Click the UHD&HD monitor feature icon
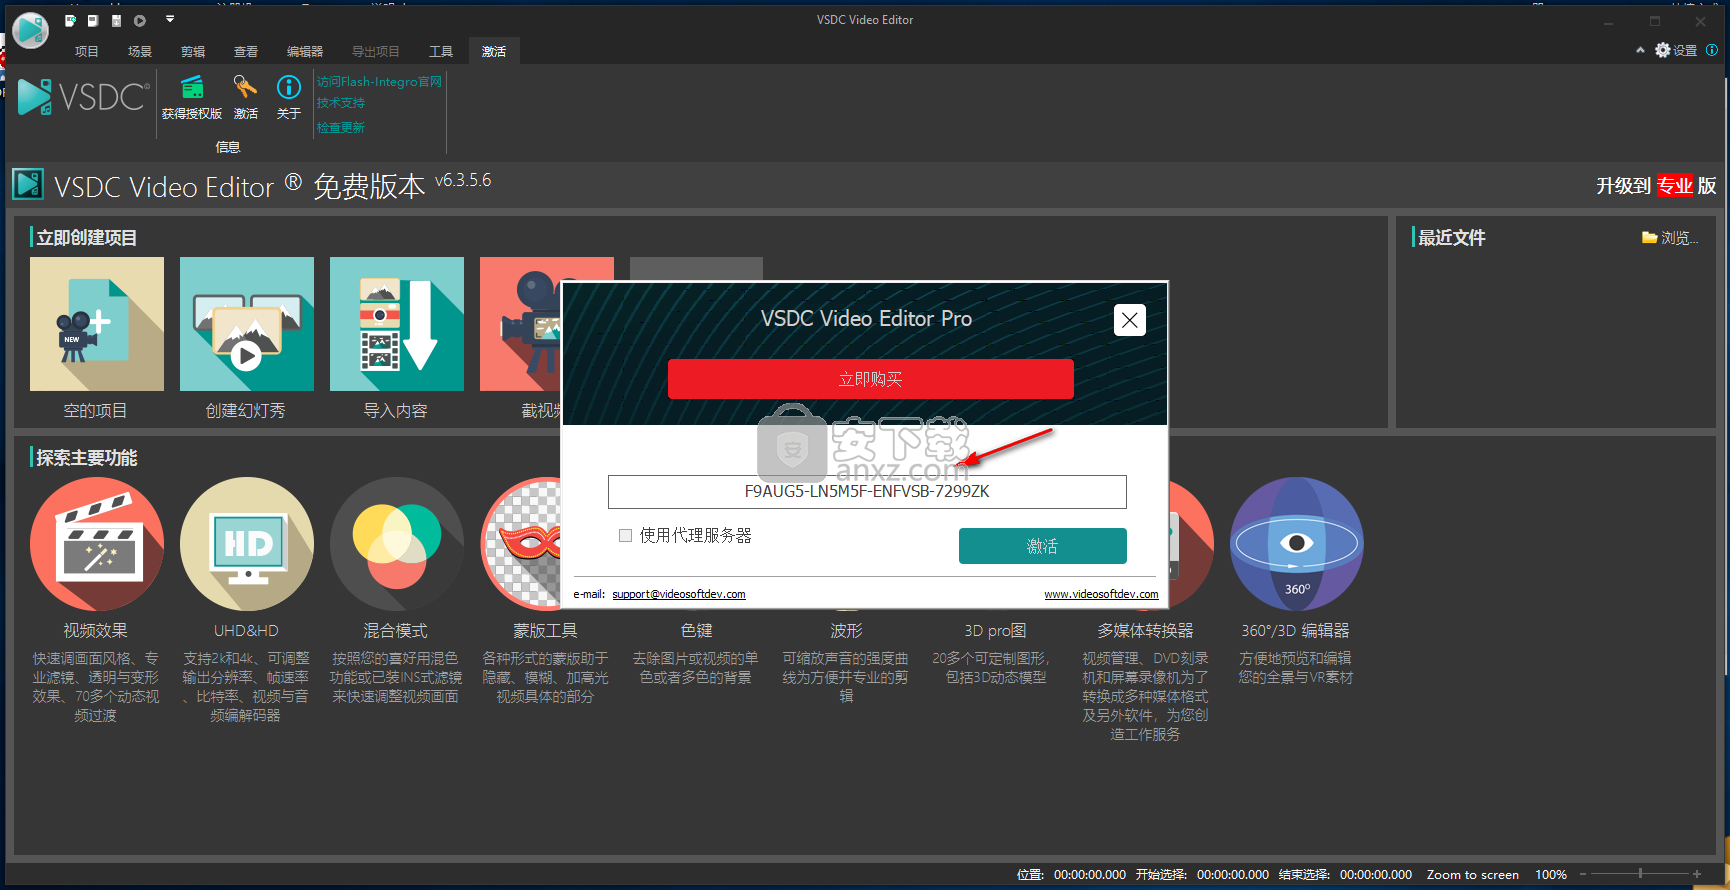Viewport: 1730px width, 890px height. coord(247,544)
